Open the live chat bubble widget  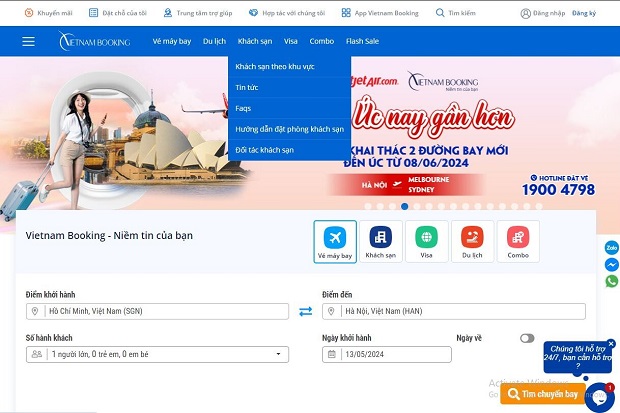599,398
